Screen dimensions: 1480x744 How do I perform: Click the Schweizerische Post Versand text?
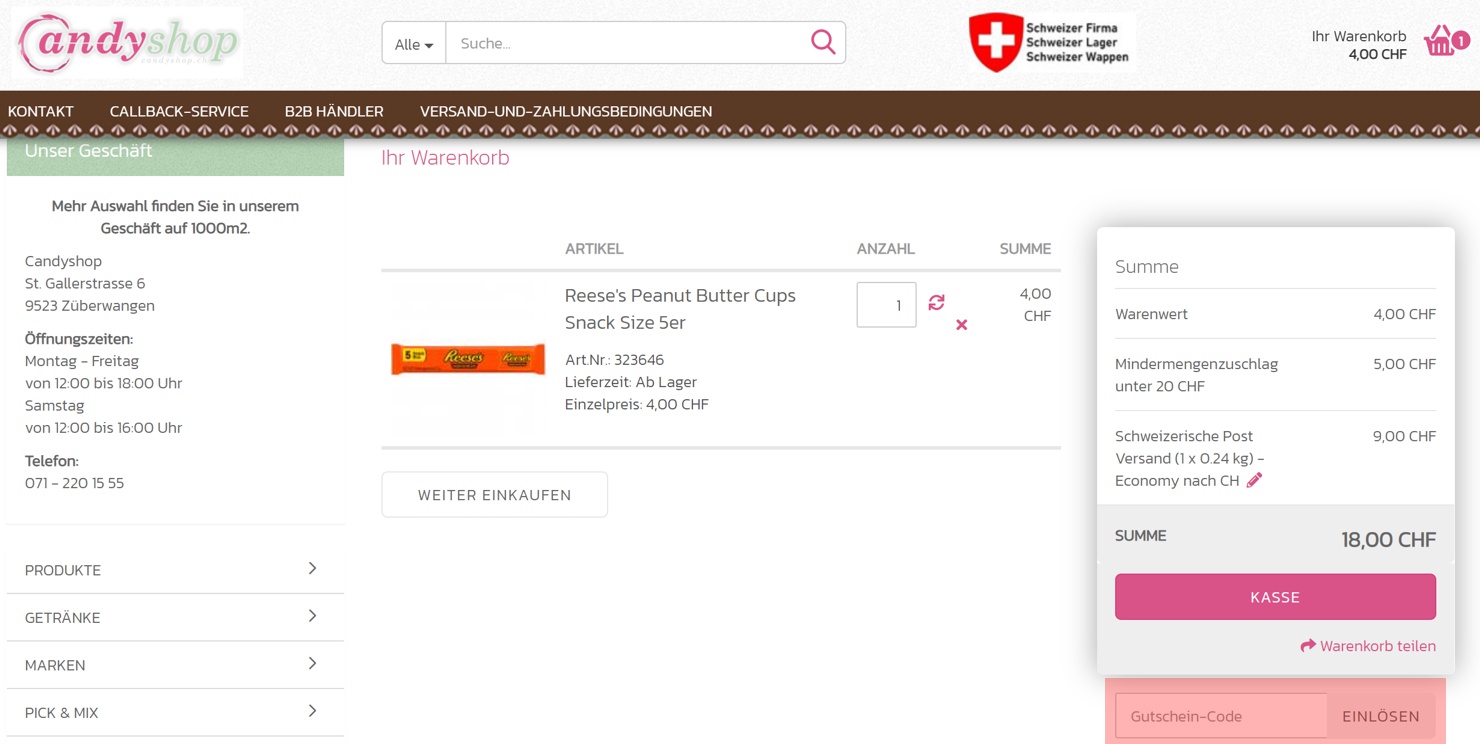(1190, 458)
